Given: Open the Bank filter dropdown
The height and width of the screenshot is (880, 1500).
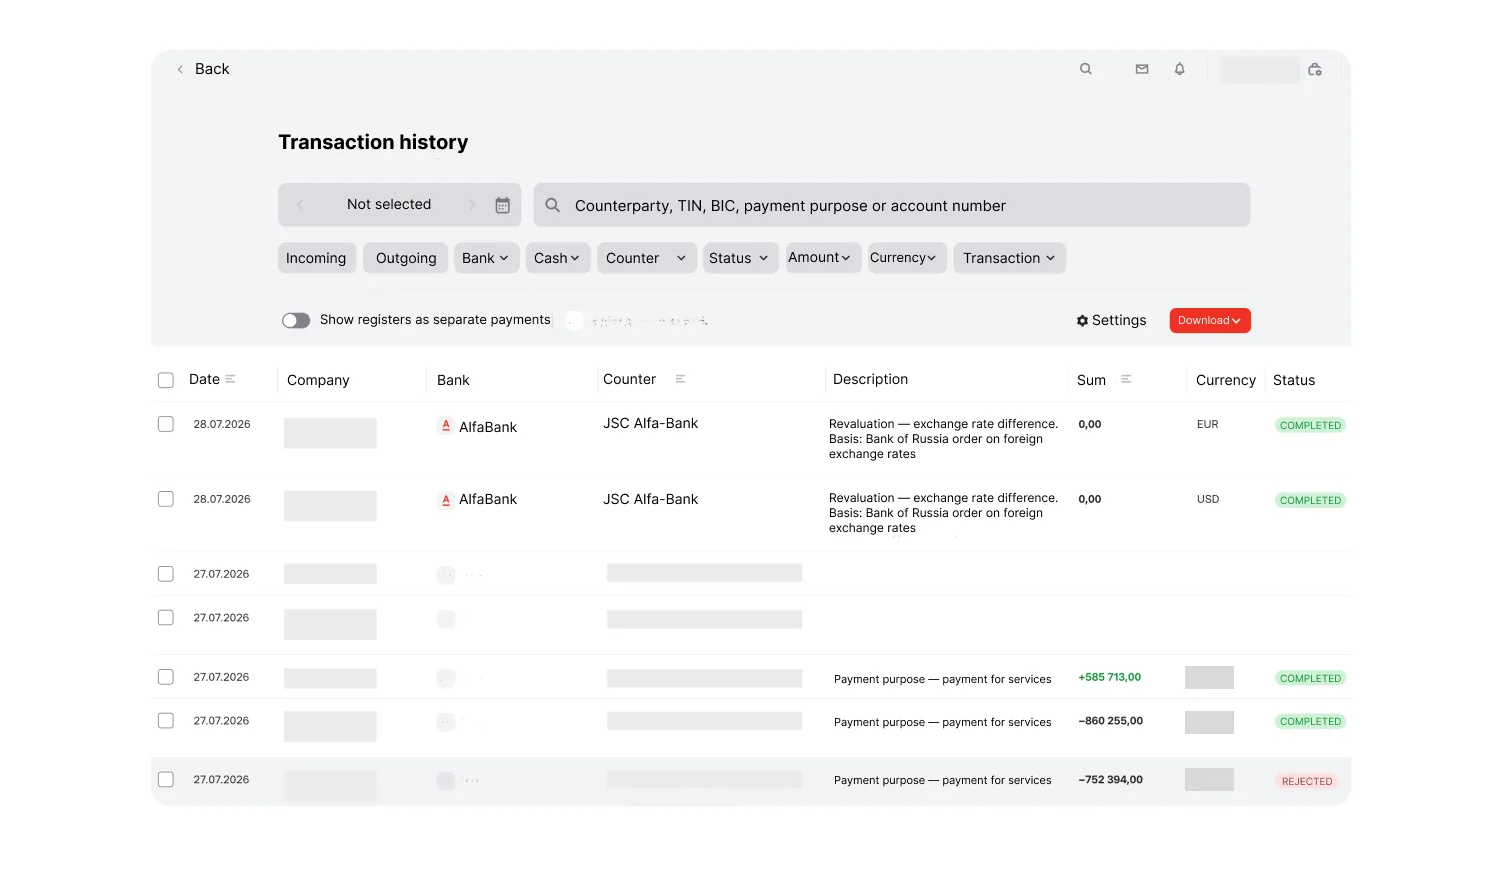Looking at the screenshot, I should [x=487, y=258].
